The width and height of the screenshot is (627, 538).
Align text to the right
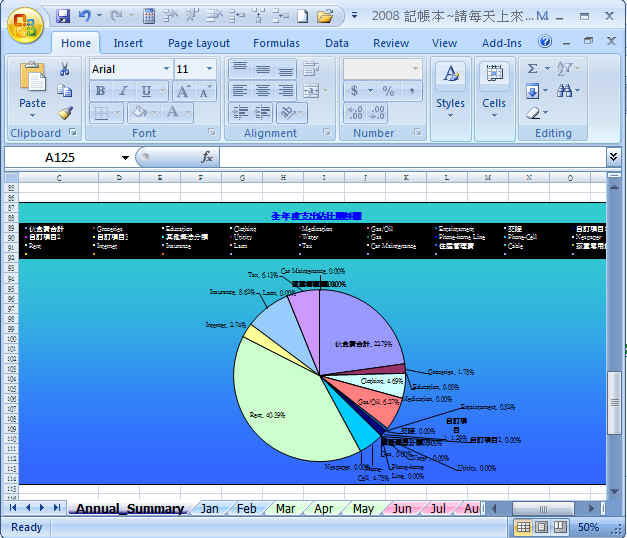286,91
